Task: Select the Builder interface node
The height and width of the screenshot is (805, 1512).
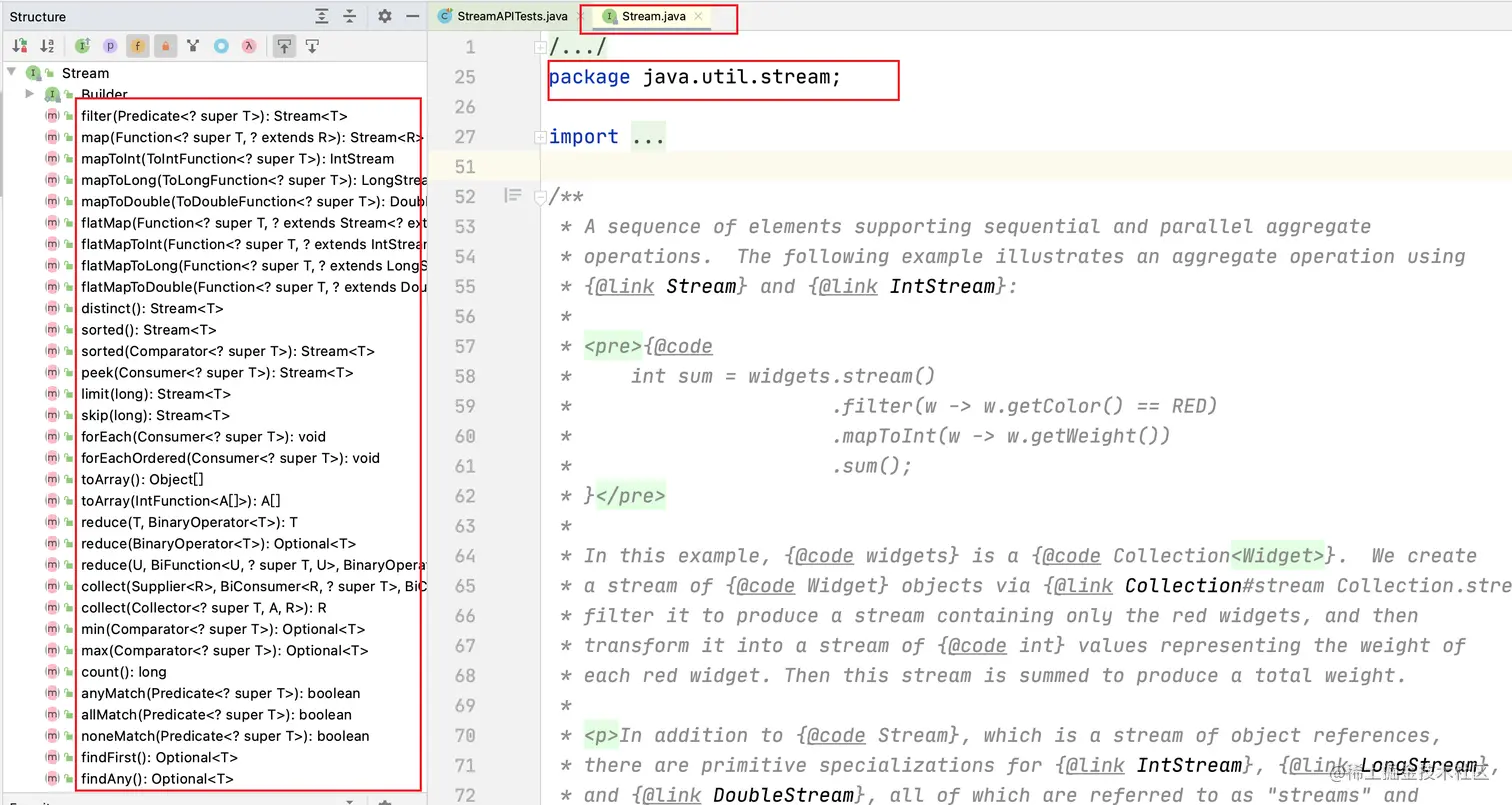Action: [104, 95]
